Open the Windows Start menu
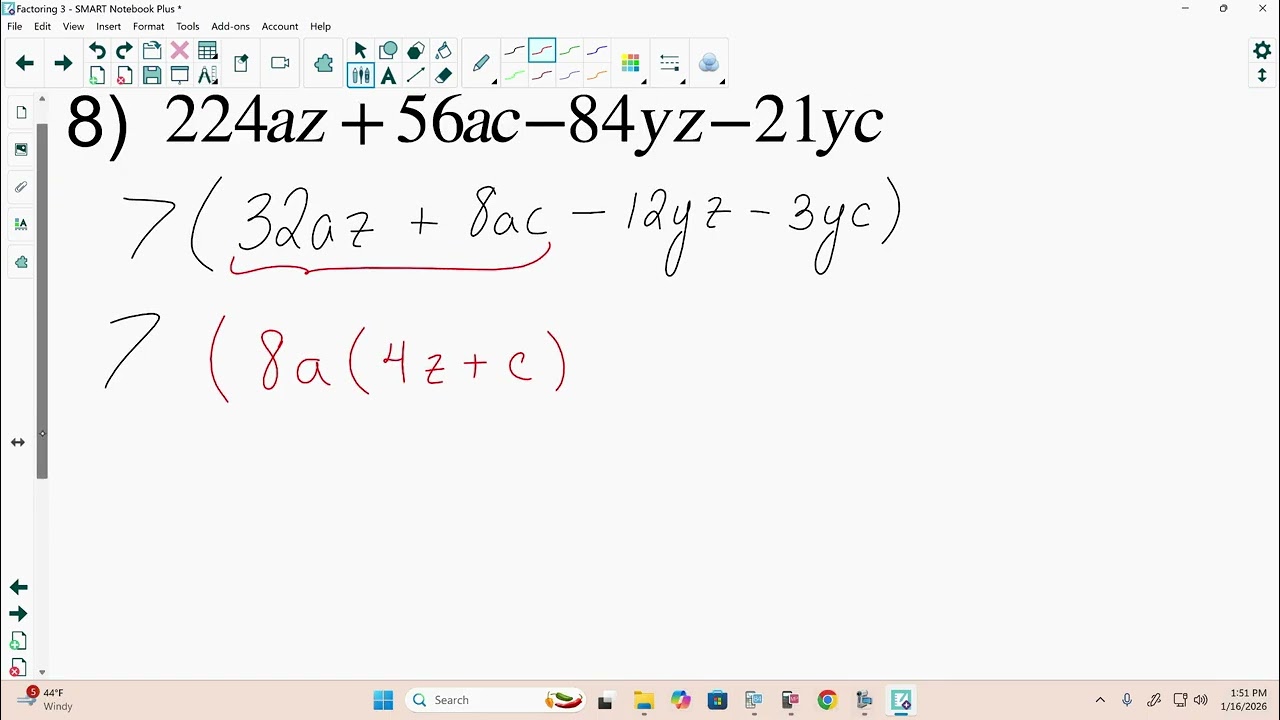Viewport: 1280px width, 720px height. (x=383, y=700)
